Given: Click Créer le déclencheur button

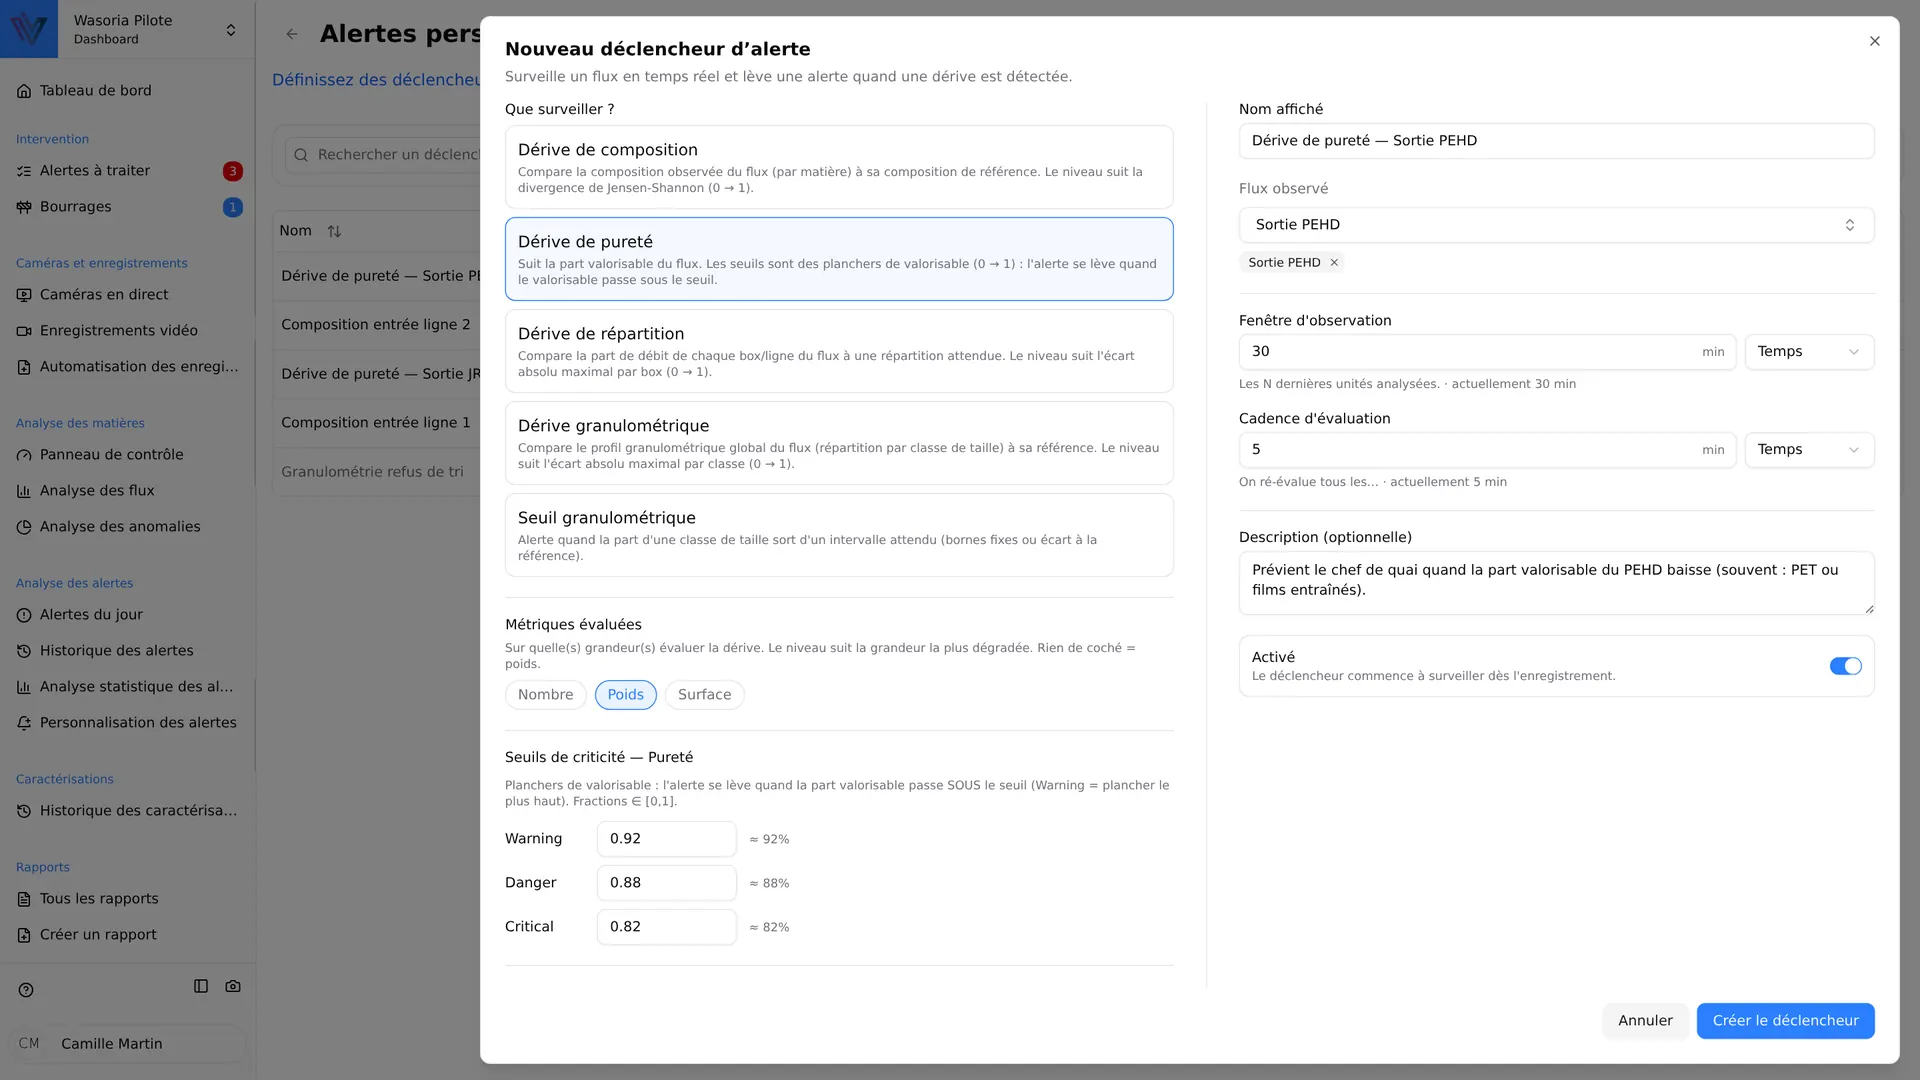Looking at the screenshot, I should tap(1785, 1021).
